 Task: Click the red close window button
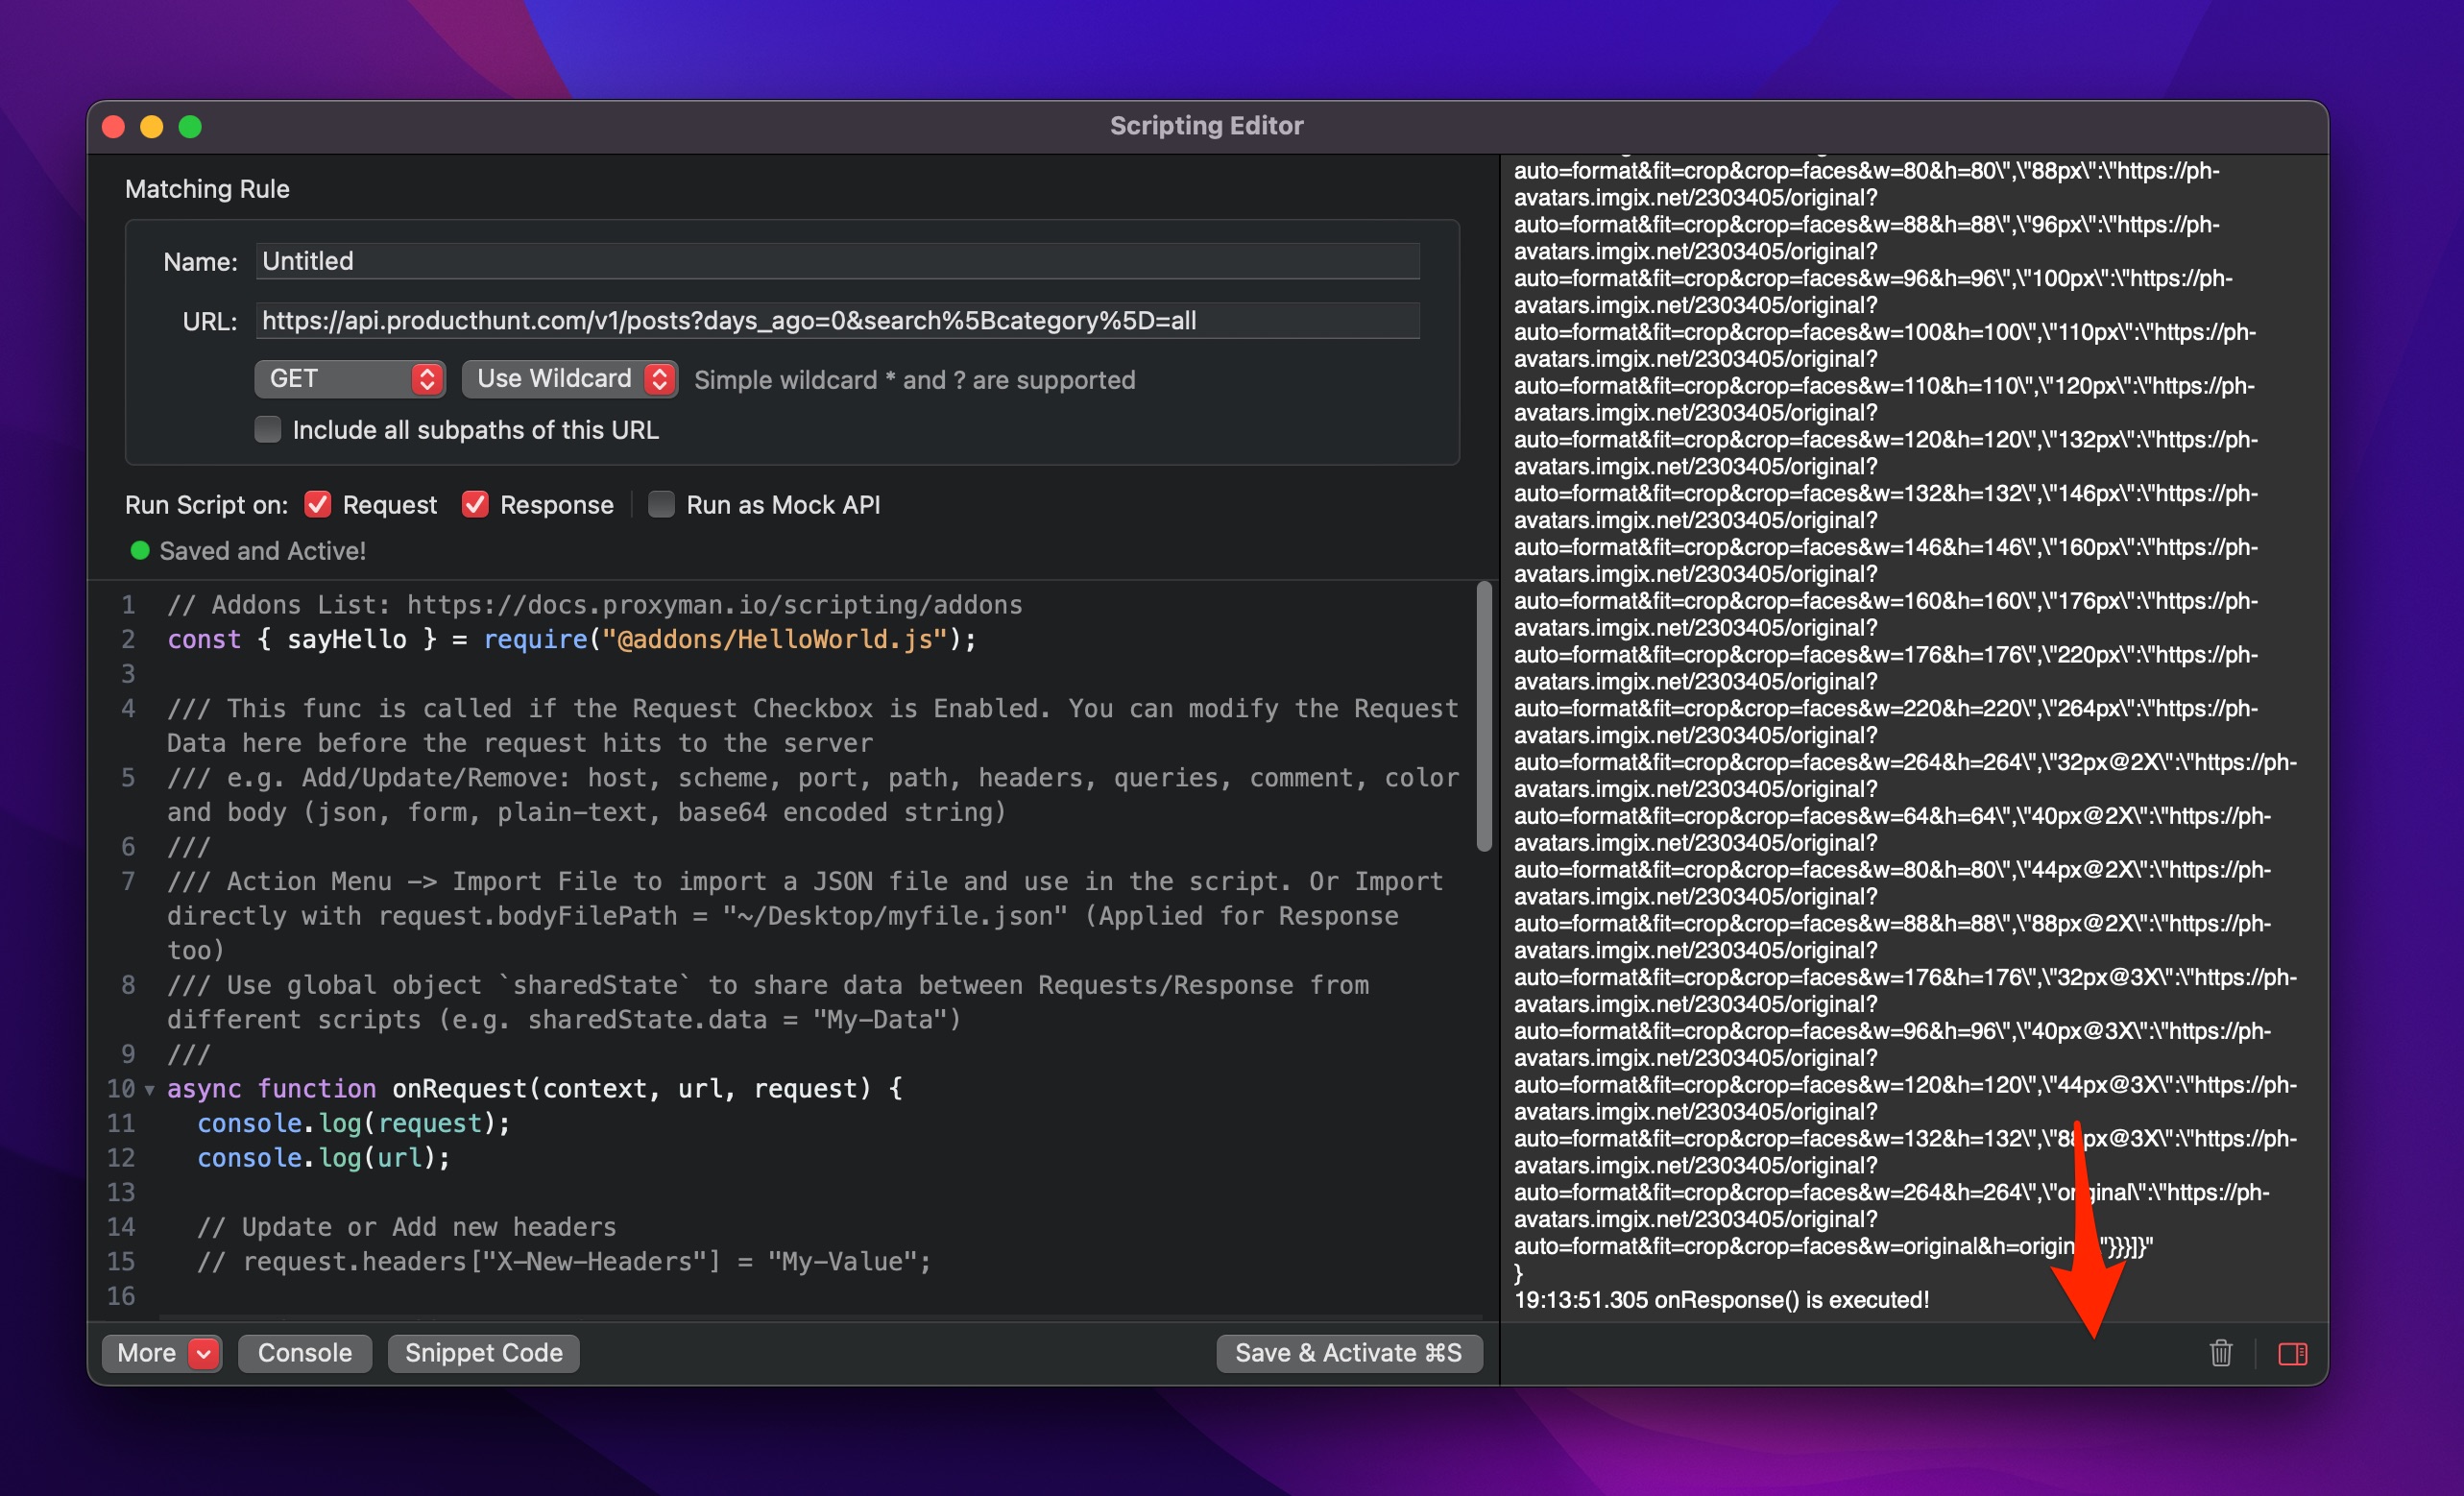coord(114,127)
